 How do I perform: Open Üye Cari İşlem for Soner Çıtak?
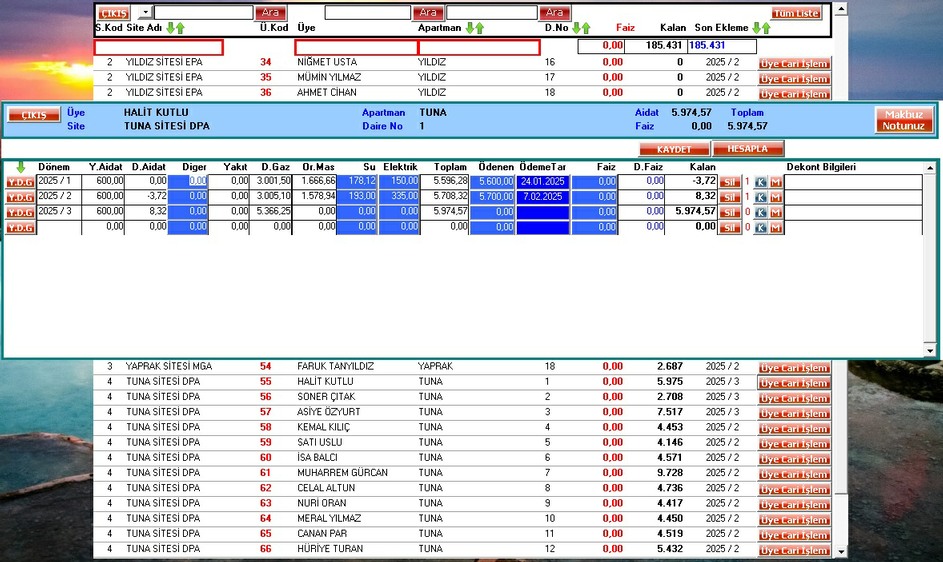(794, 398)
